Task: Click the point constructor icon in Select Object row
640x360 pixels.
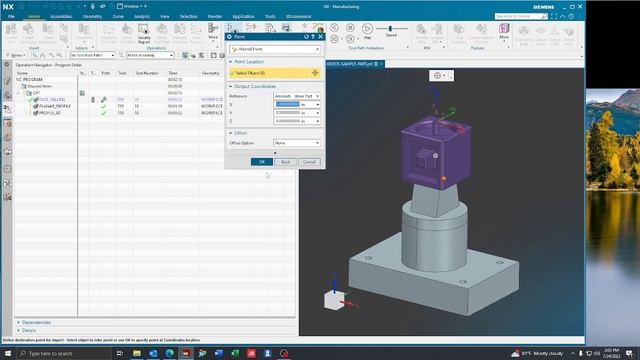Action: (315, 73)
